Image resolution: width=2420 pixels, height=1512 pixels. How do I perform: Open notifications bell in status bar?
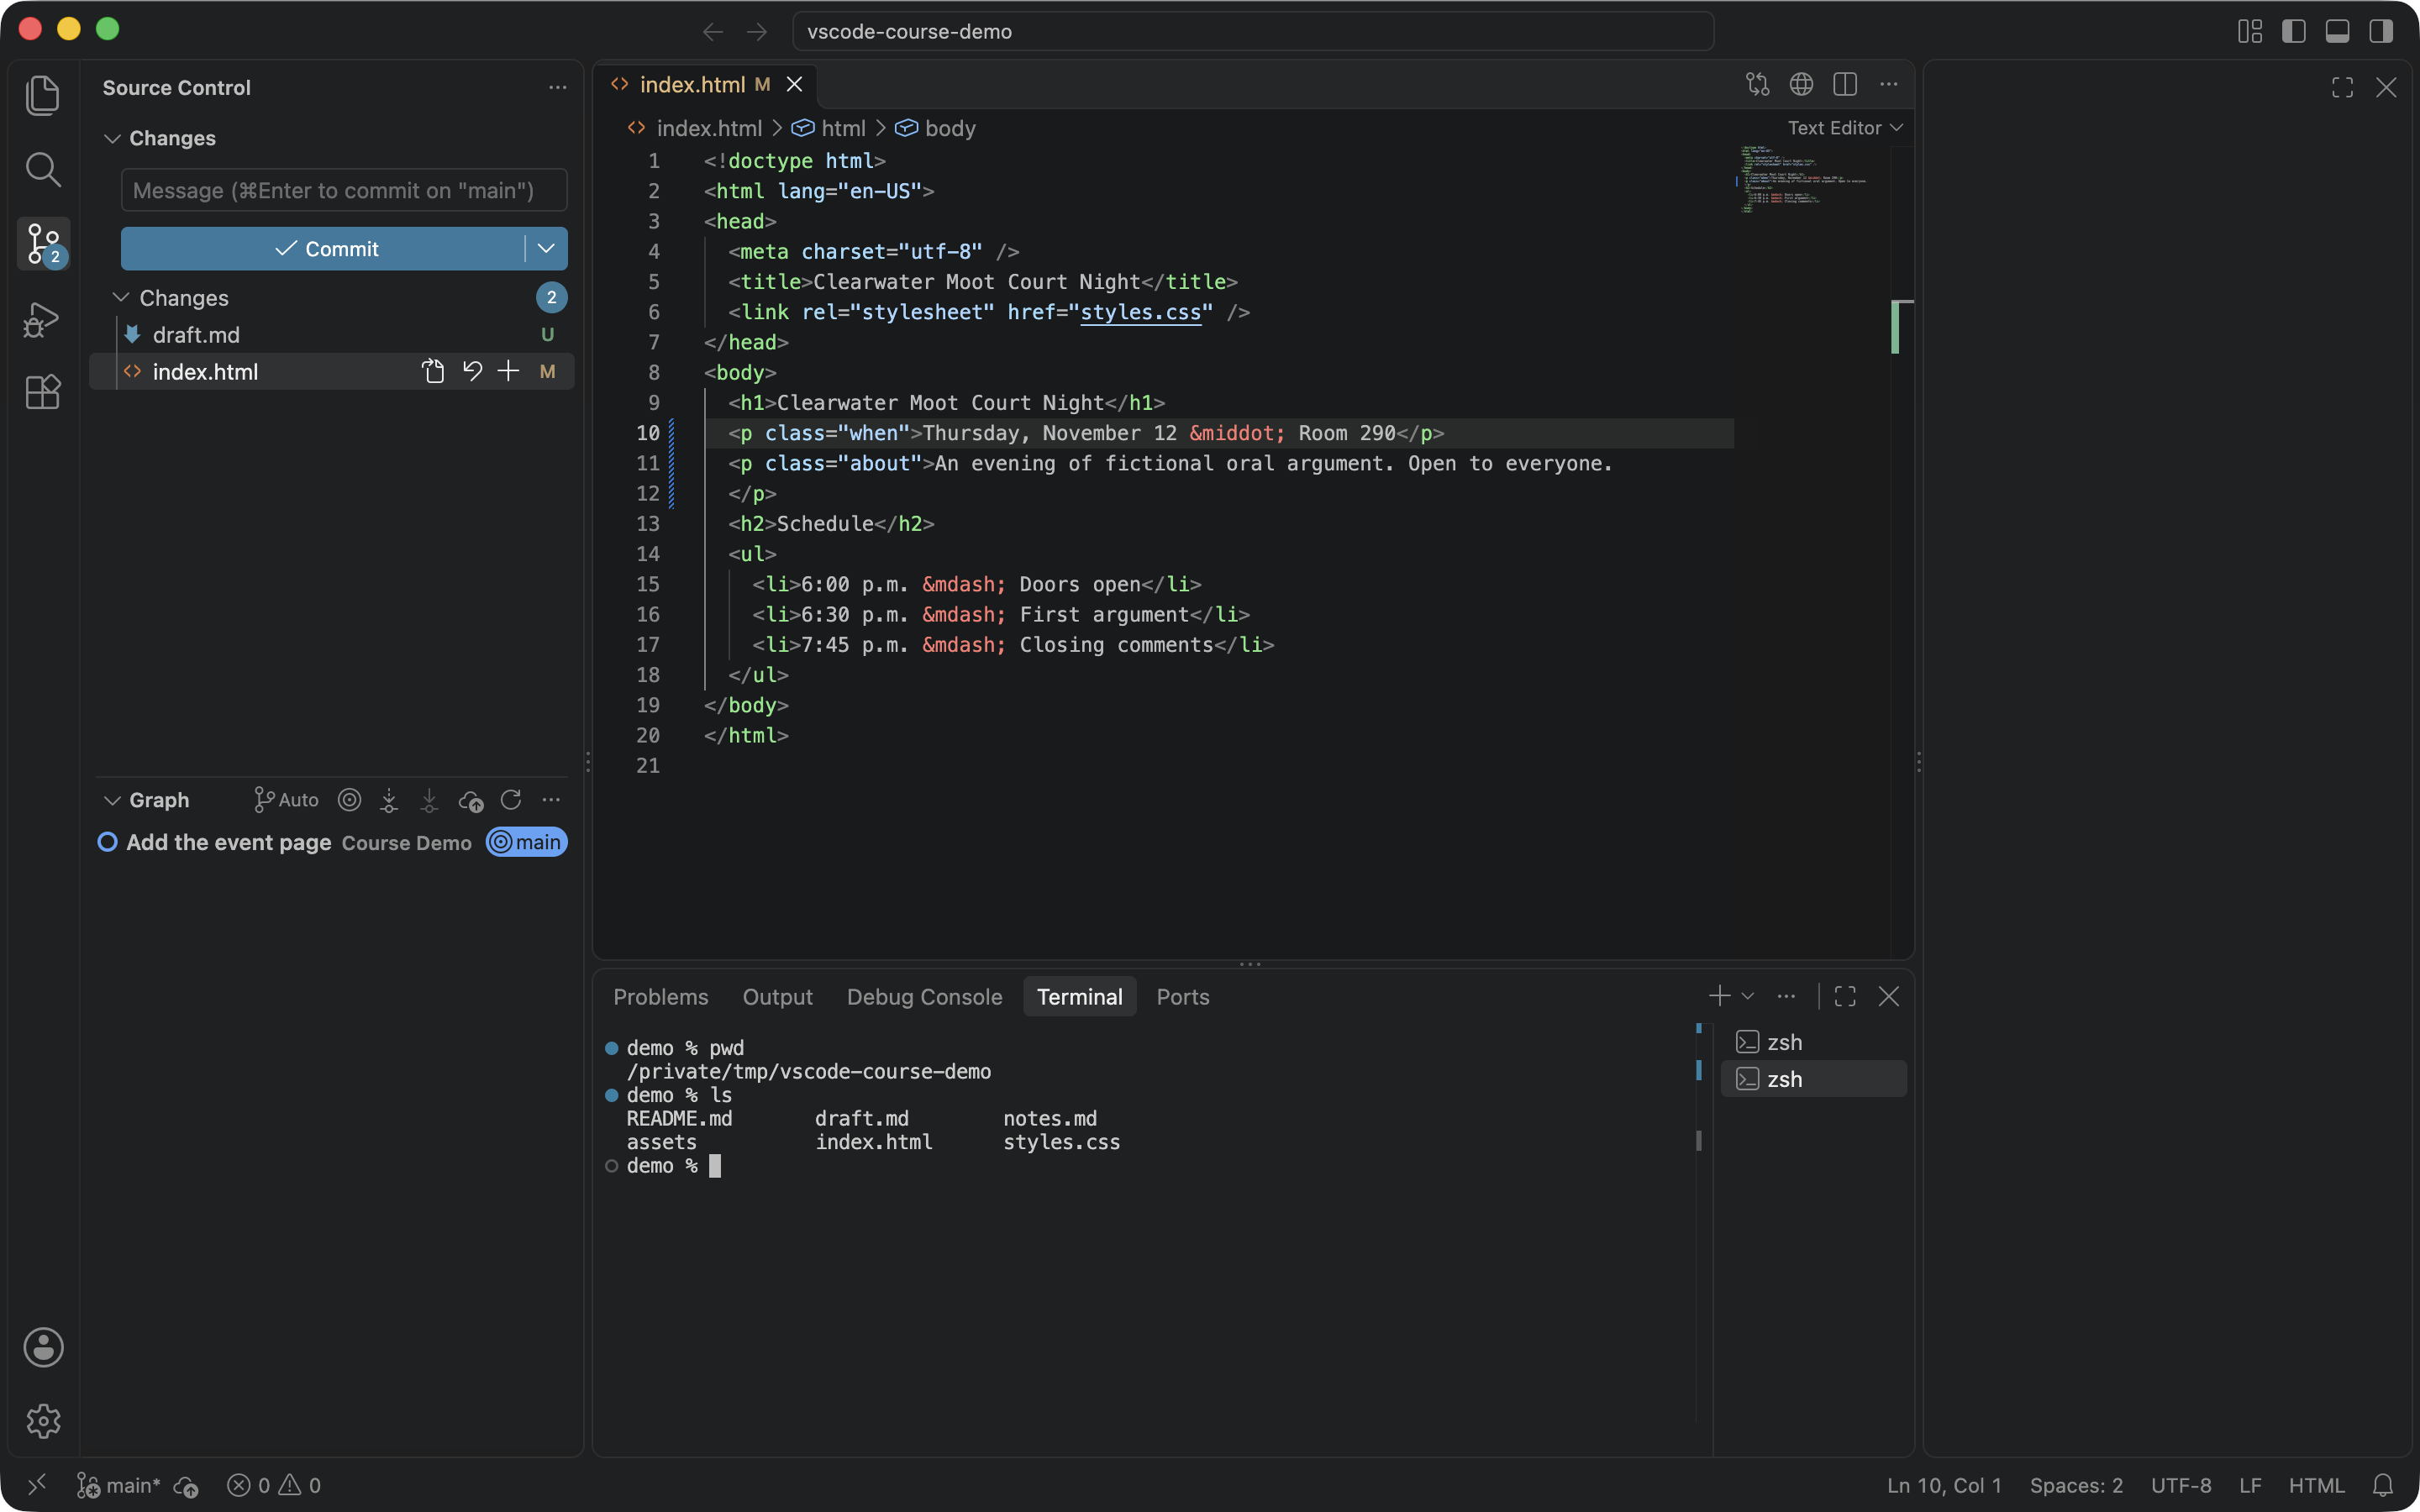click(x=2383, y=1485)
